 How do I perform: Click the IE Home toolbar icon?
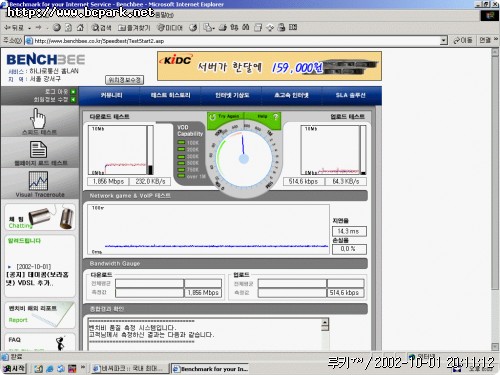coord(80,28)
